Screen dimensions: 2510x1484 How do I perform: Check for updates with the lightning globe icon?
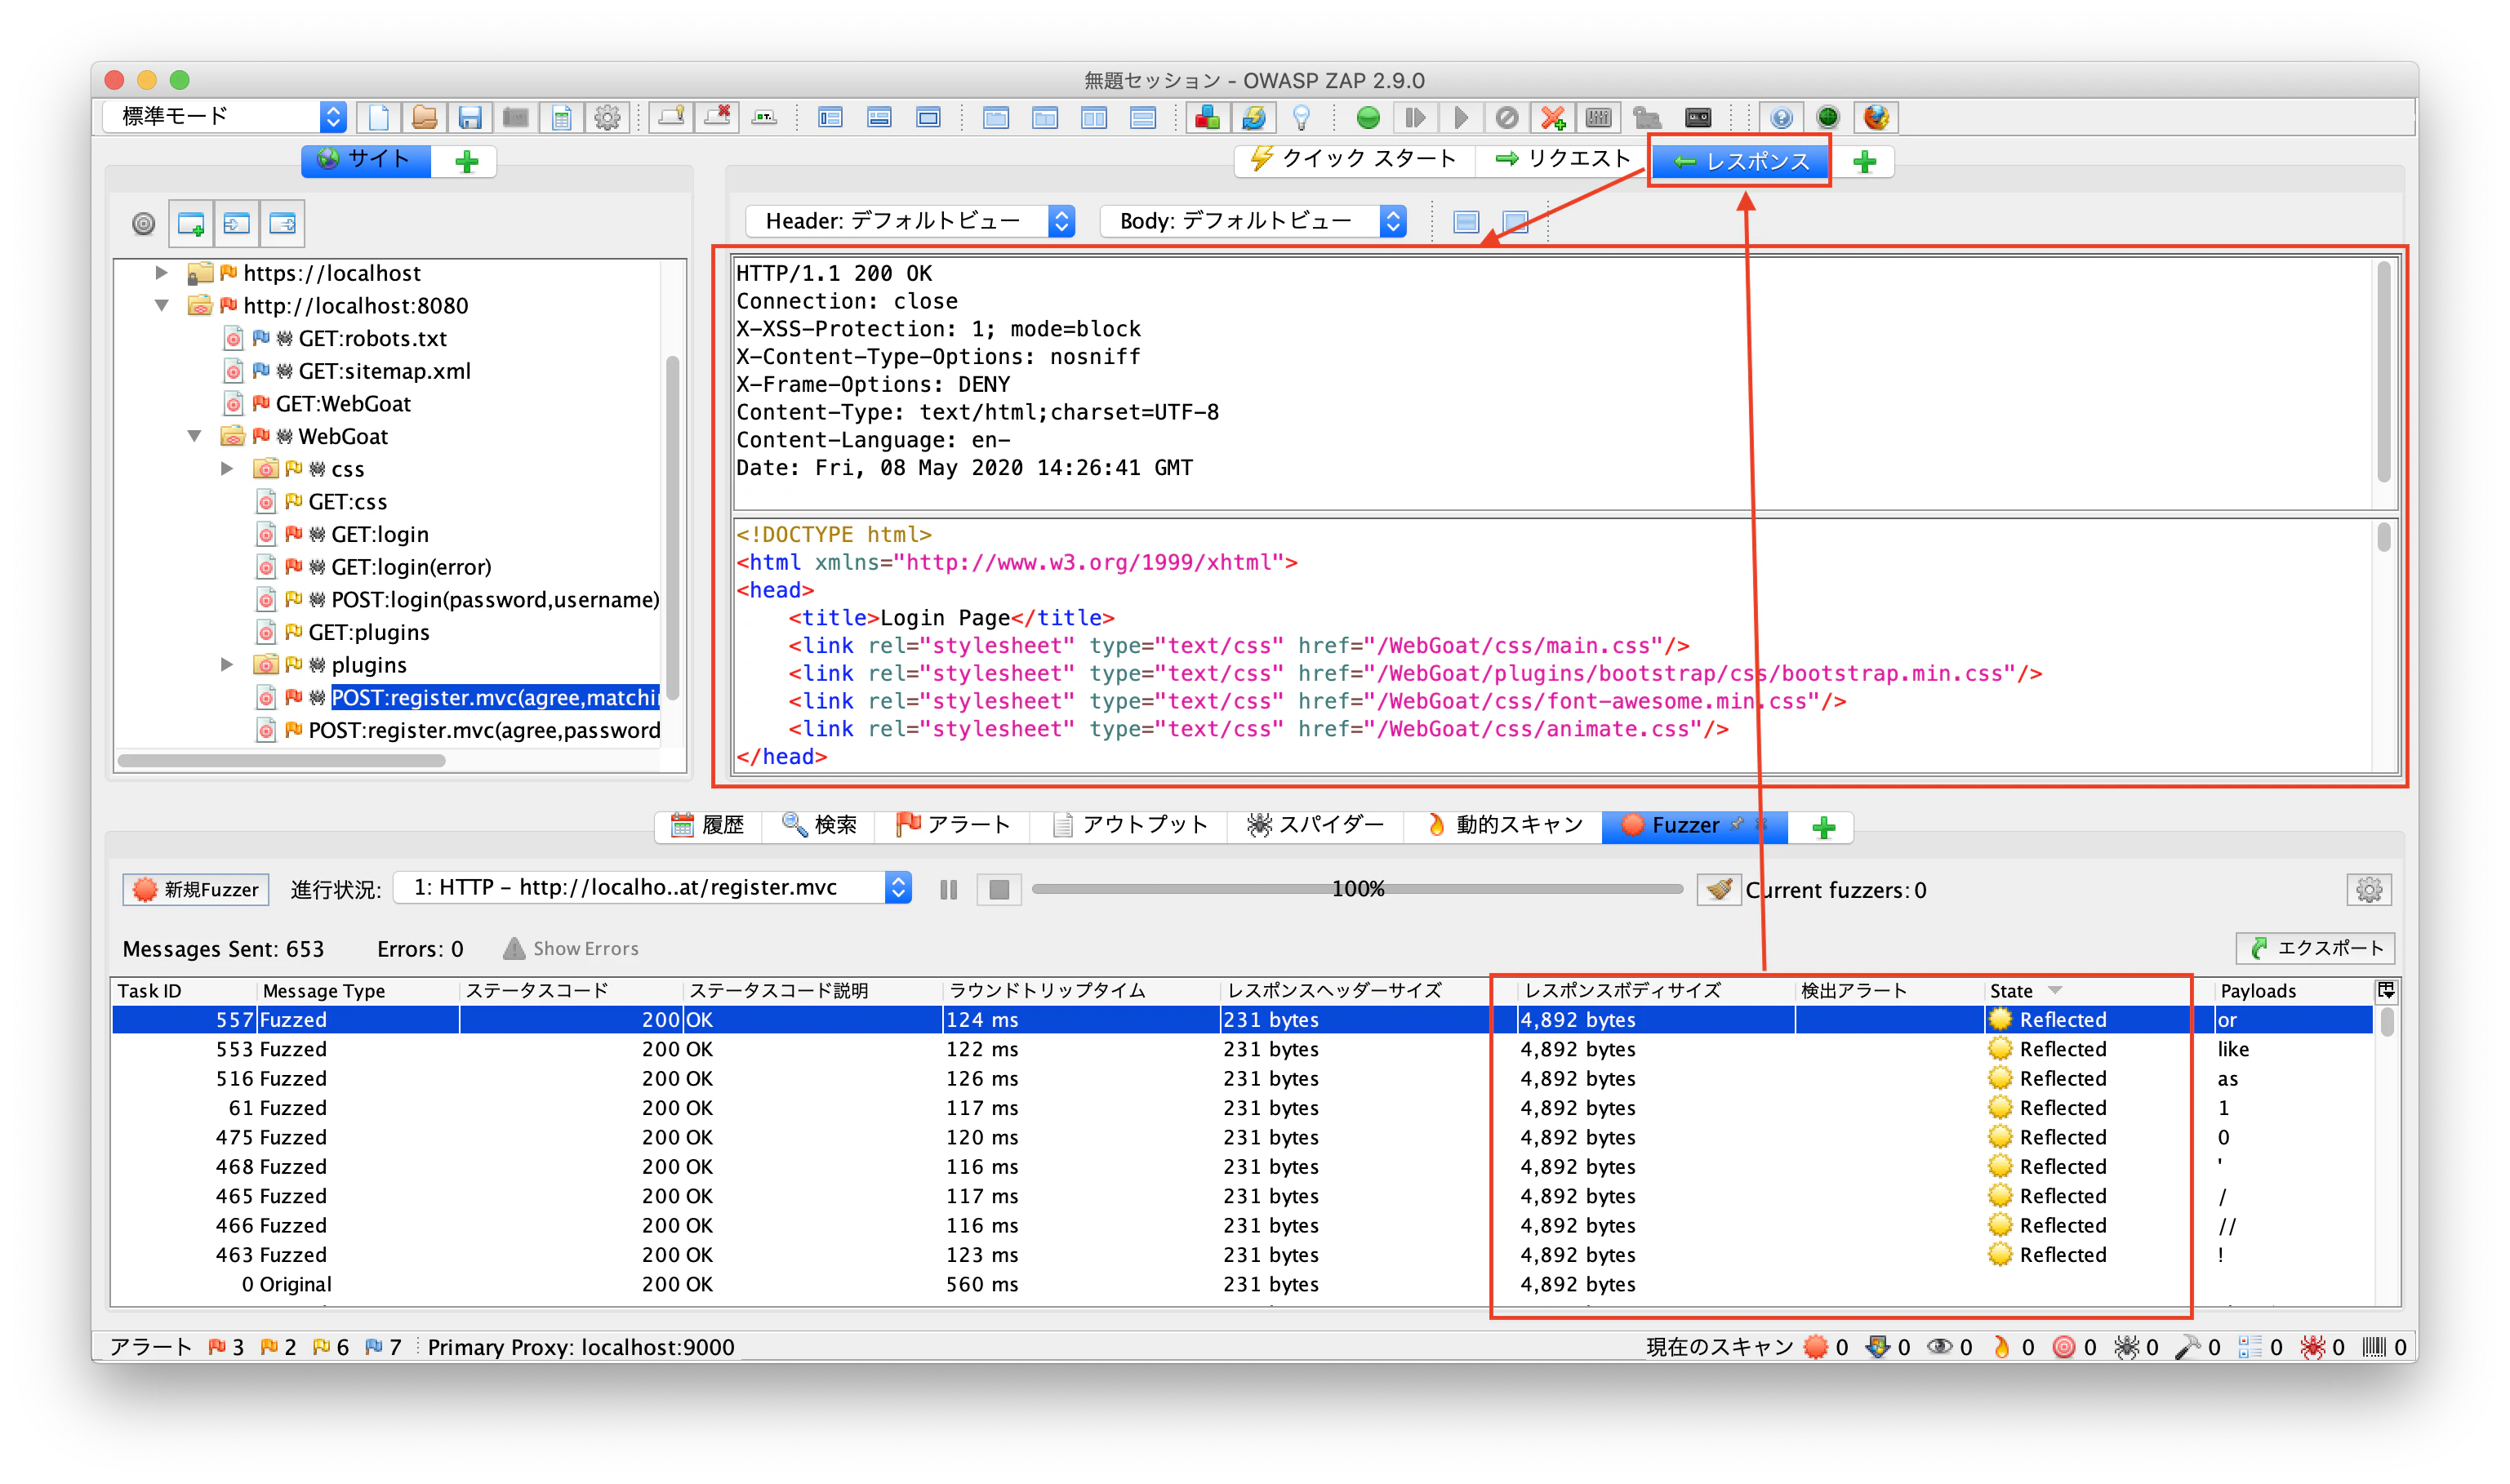1254,118
